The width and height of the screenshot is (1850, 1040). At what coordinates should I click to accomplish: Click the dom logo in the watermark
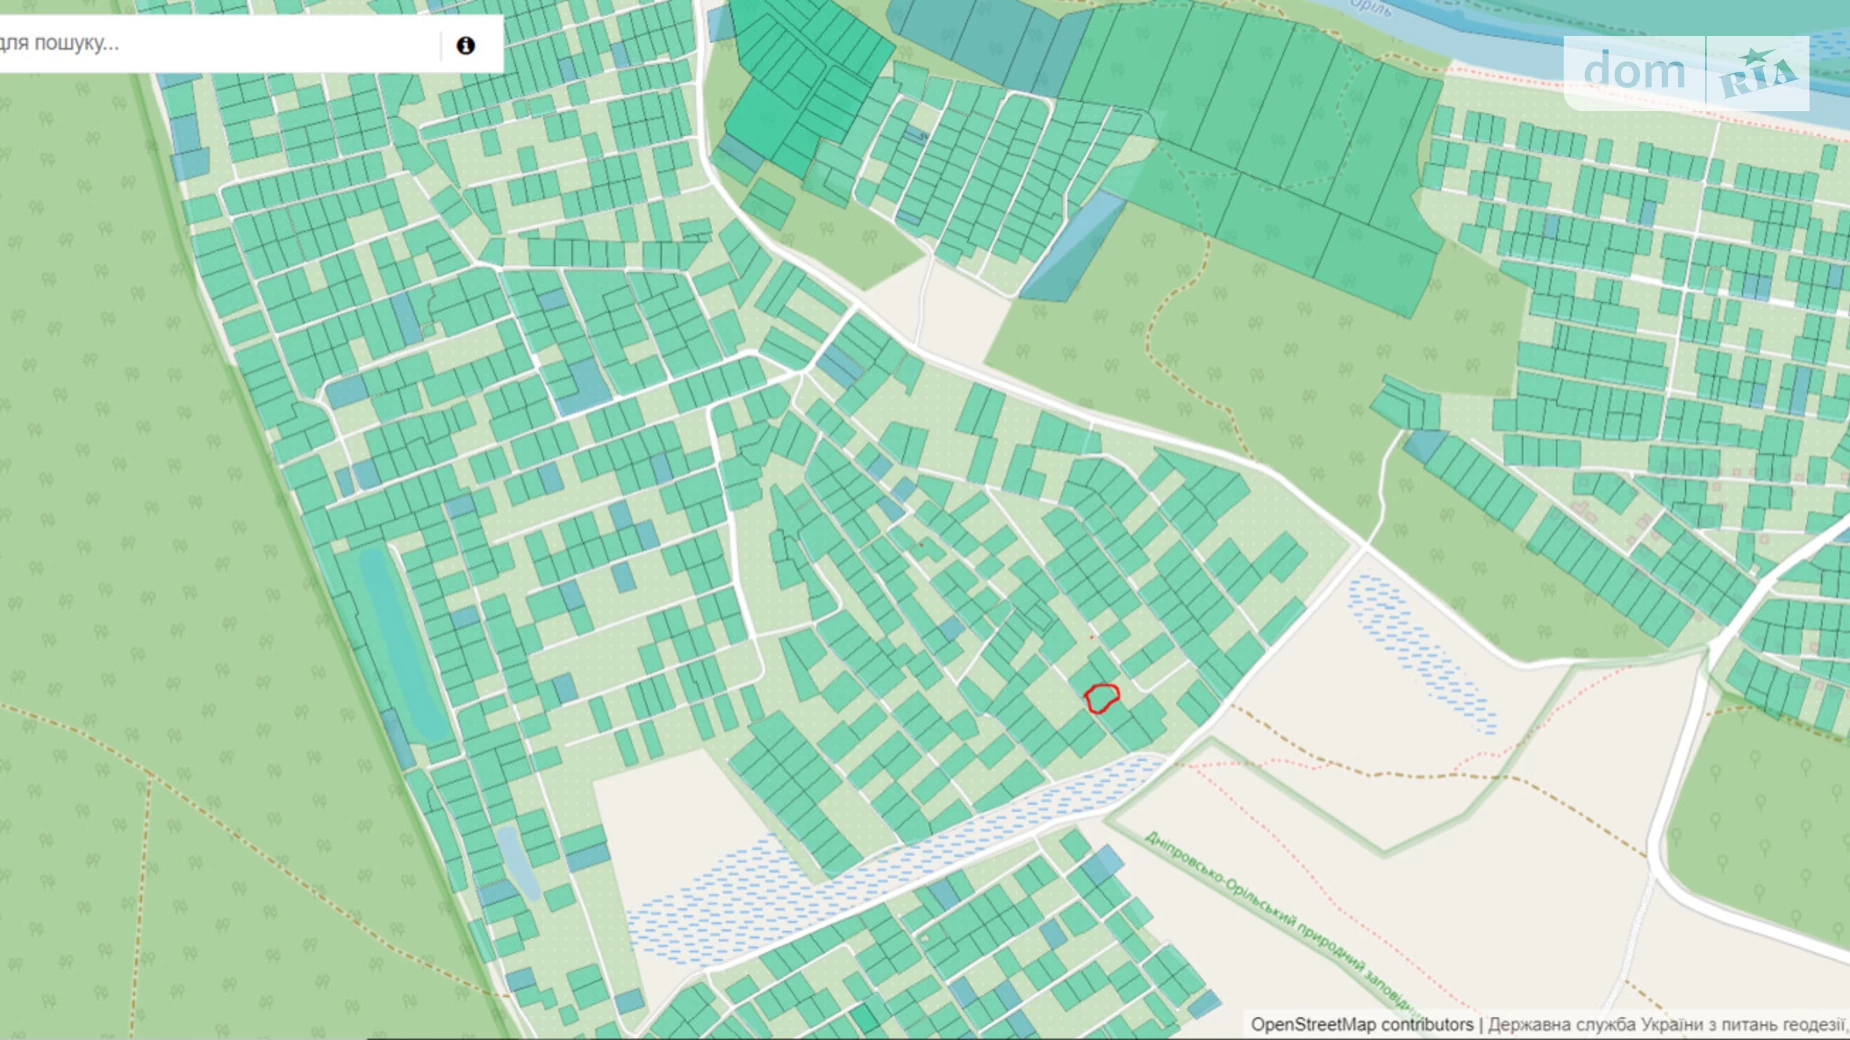(x=1634, y=72)
